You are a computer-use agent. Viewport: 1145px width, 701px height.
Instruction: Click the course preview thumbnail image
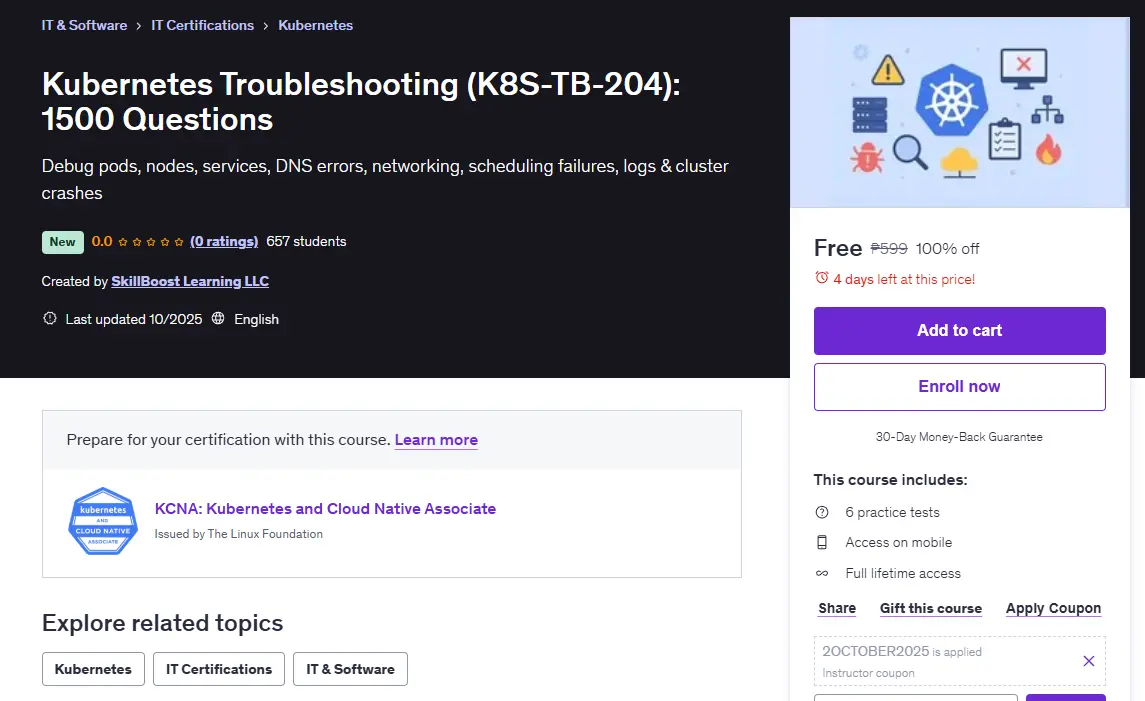pyautogui.click(x=960, y=112)
